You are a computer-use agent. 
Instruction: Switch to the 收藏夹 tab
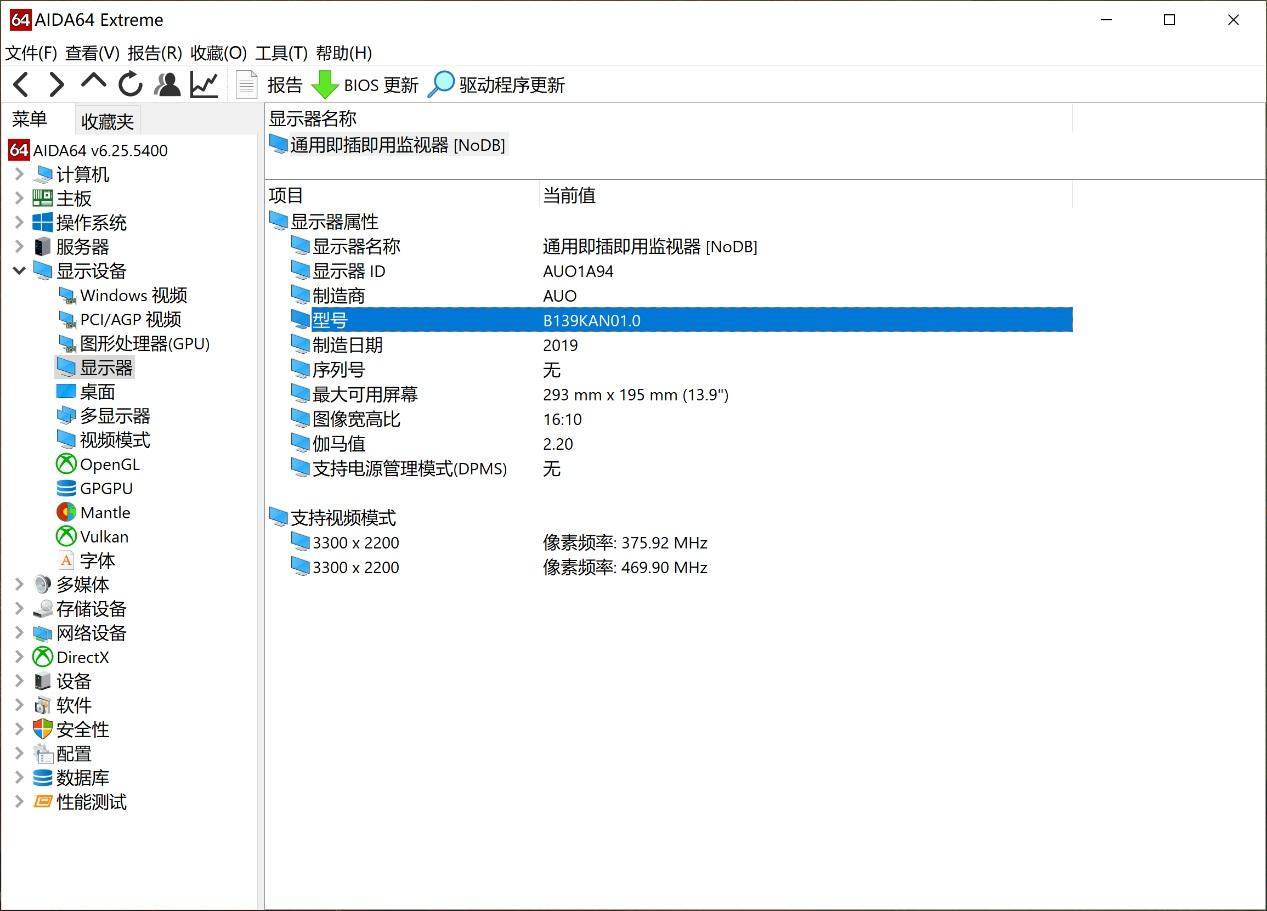click(x=108, y=121)
